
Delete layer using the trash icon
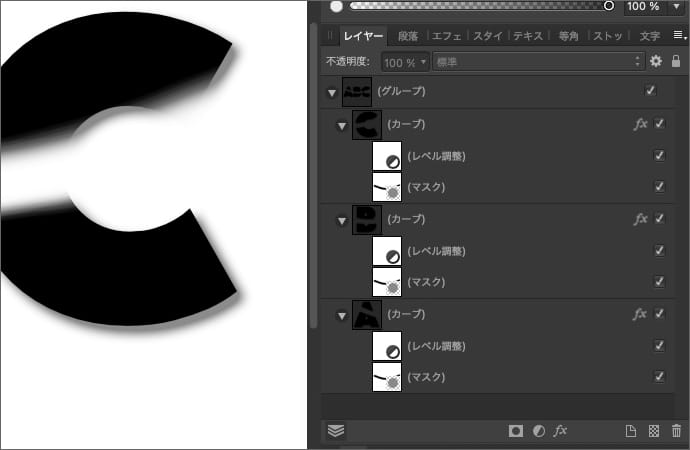tap(676, 431)
